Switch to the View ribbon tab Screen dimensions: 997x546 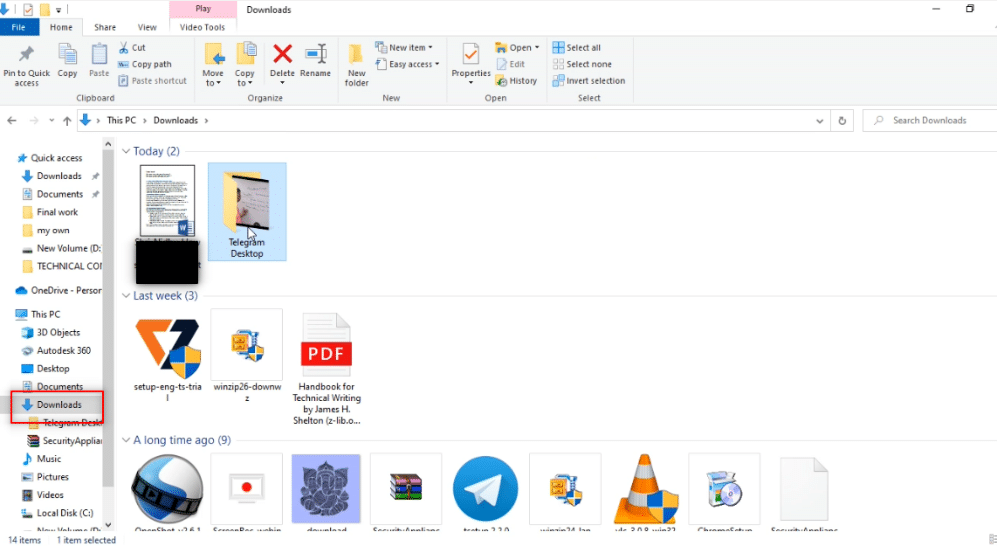pos(147,27)
